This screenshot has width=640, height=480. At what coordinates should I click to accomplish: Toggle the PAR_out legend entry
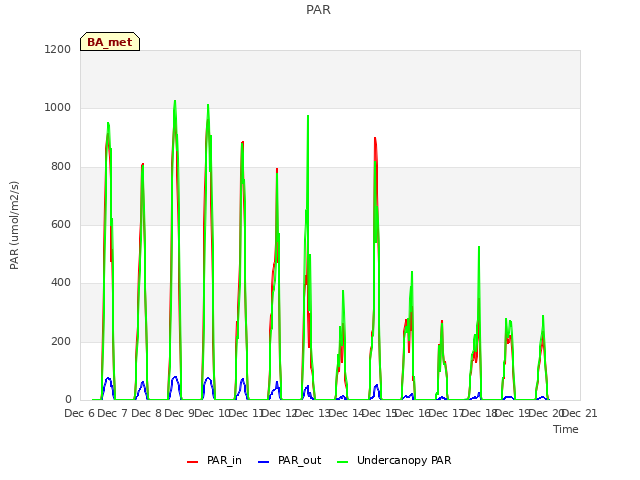point(290,460)
